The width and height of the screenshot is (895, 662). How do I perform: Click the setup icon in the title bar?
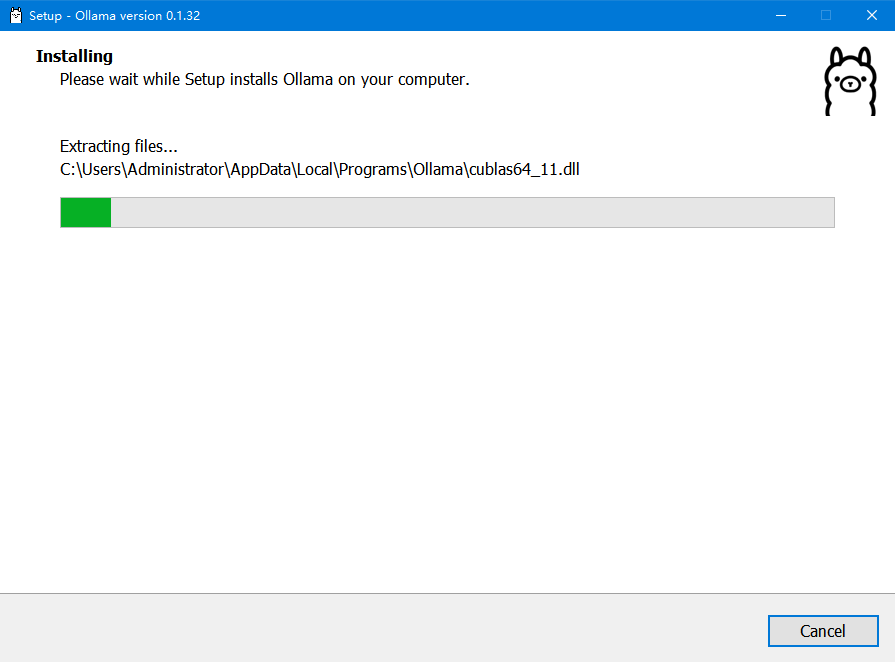[15, 15]
